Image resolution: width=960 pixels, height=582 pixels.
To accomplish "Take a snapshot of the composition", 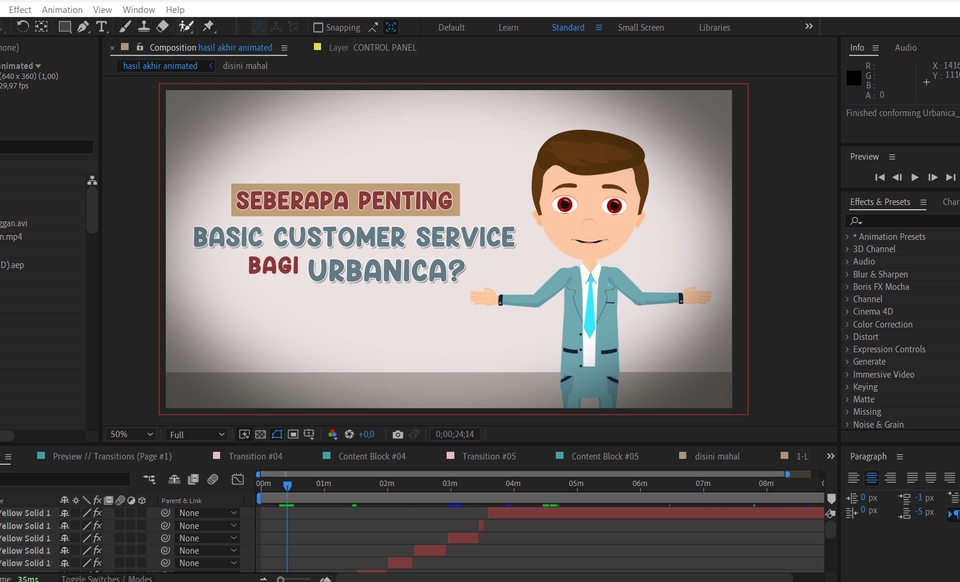I will pos(398,434).
